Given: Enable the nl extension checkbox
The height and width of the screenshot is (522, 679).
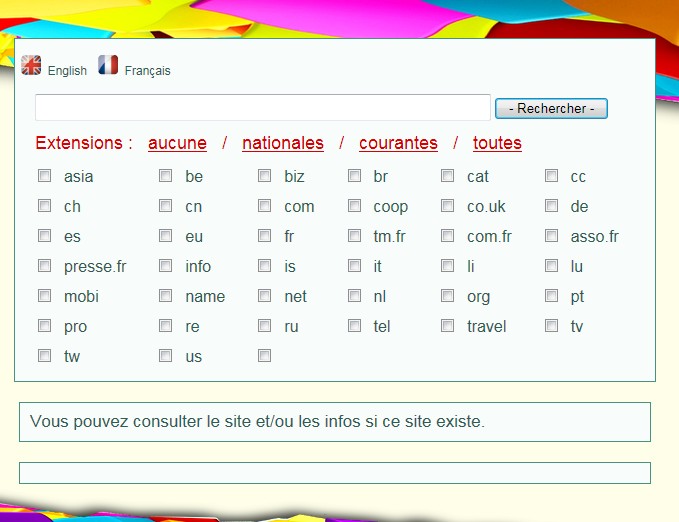Looking at the screenshot, I should tap(354, 296).
